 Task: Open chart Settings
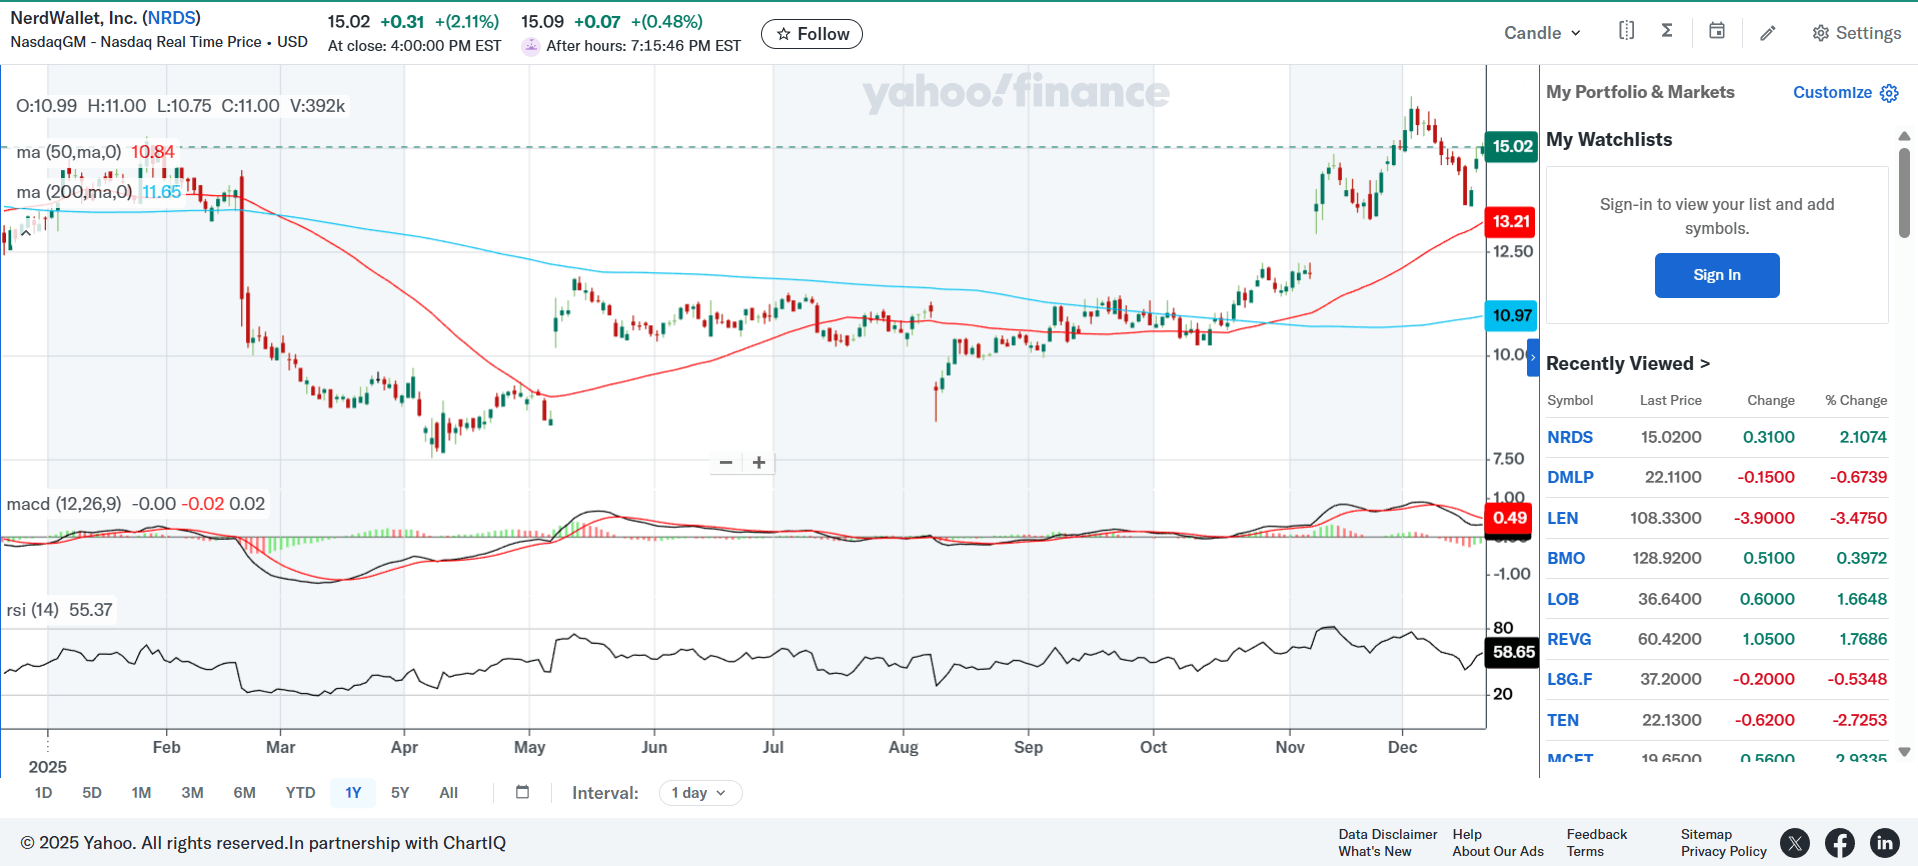tap(1856, 33)
